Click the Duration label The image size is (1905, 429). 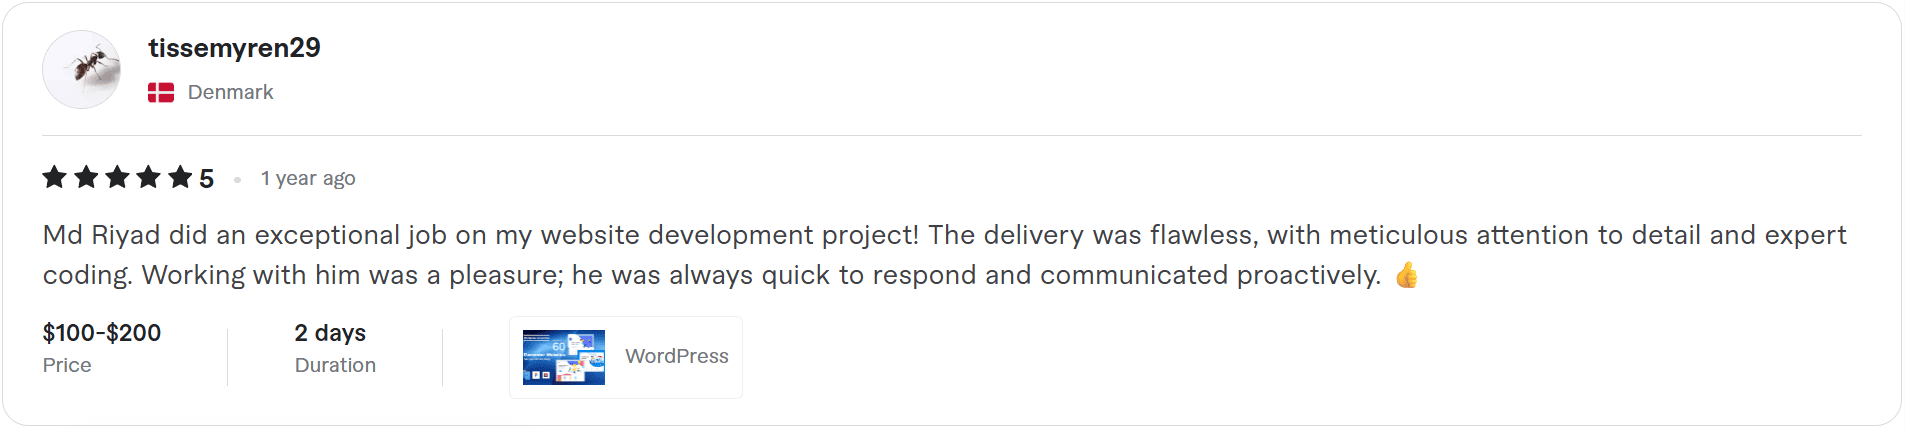[x=335, y=366]
